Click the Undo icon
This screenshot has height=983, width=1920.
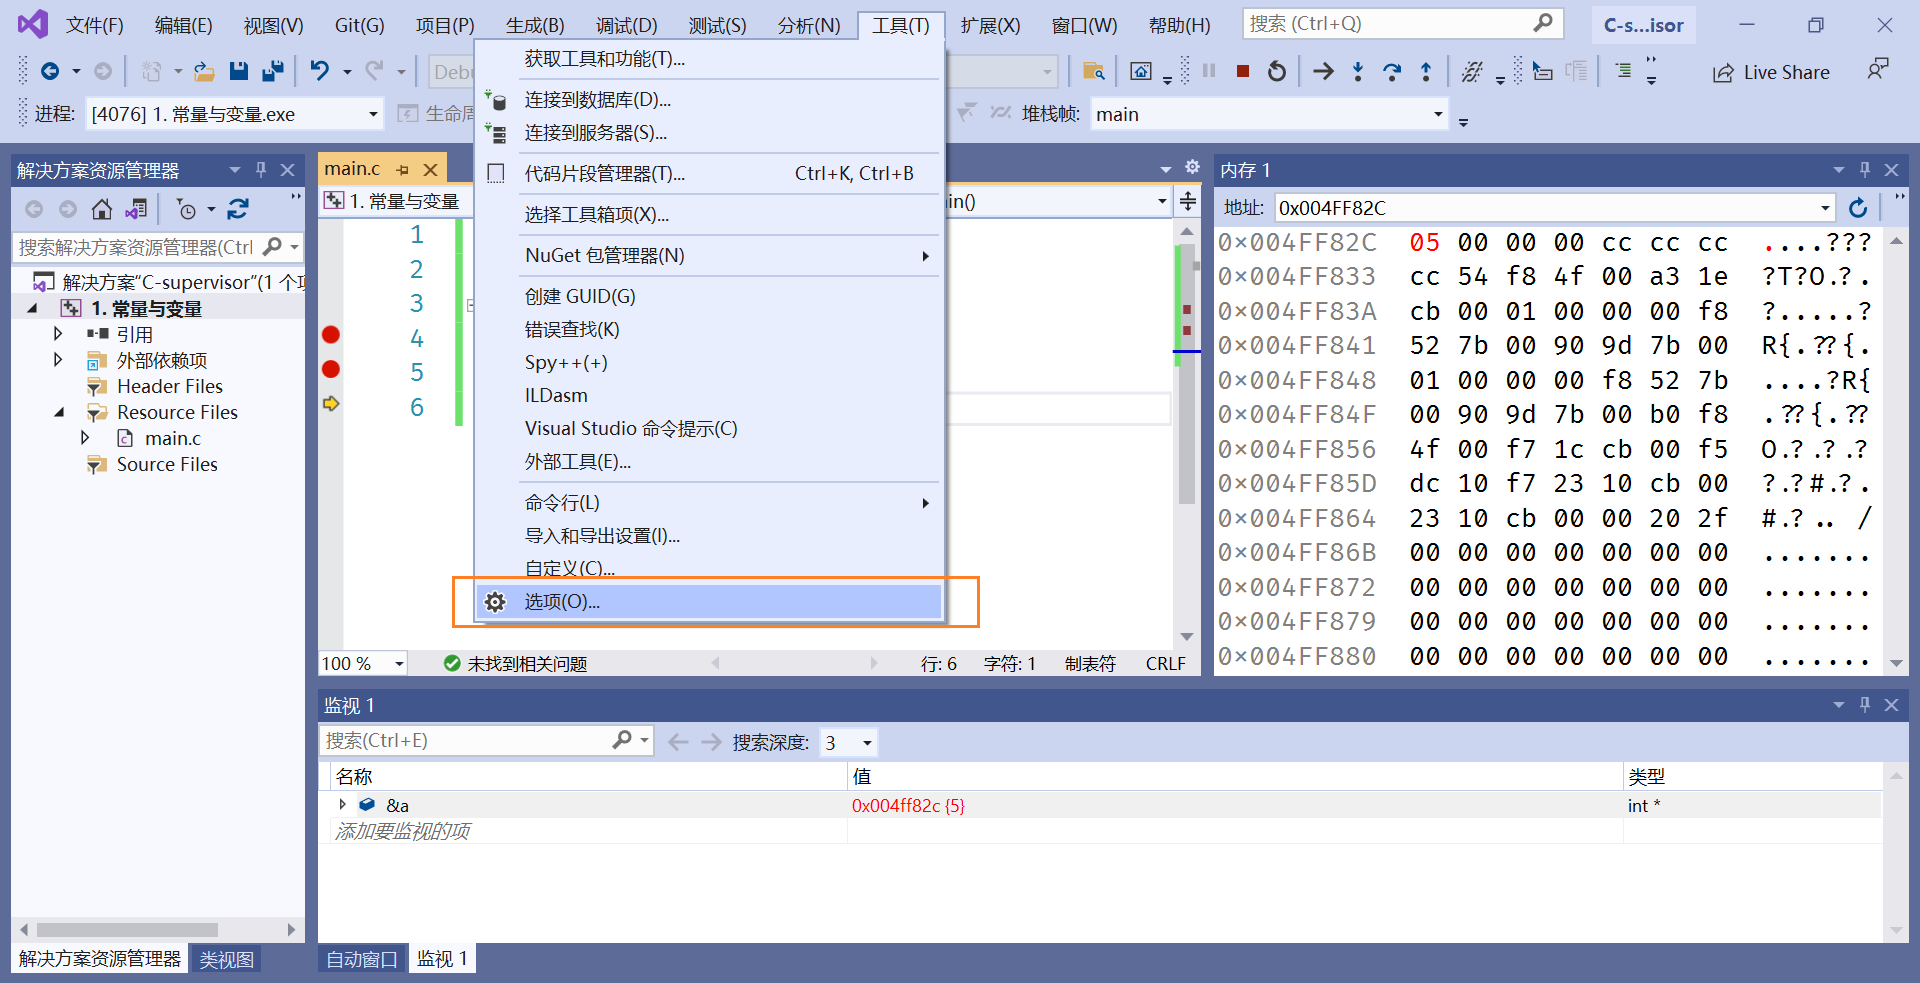[319, 71]
